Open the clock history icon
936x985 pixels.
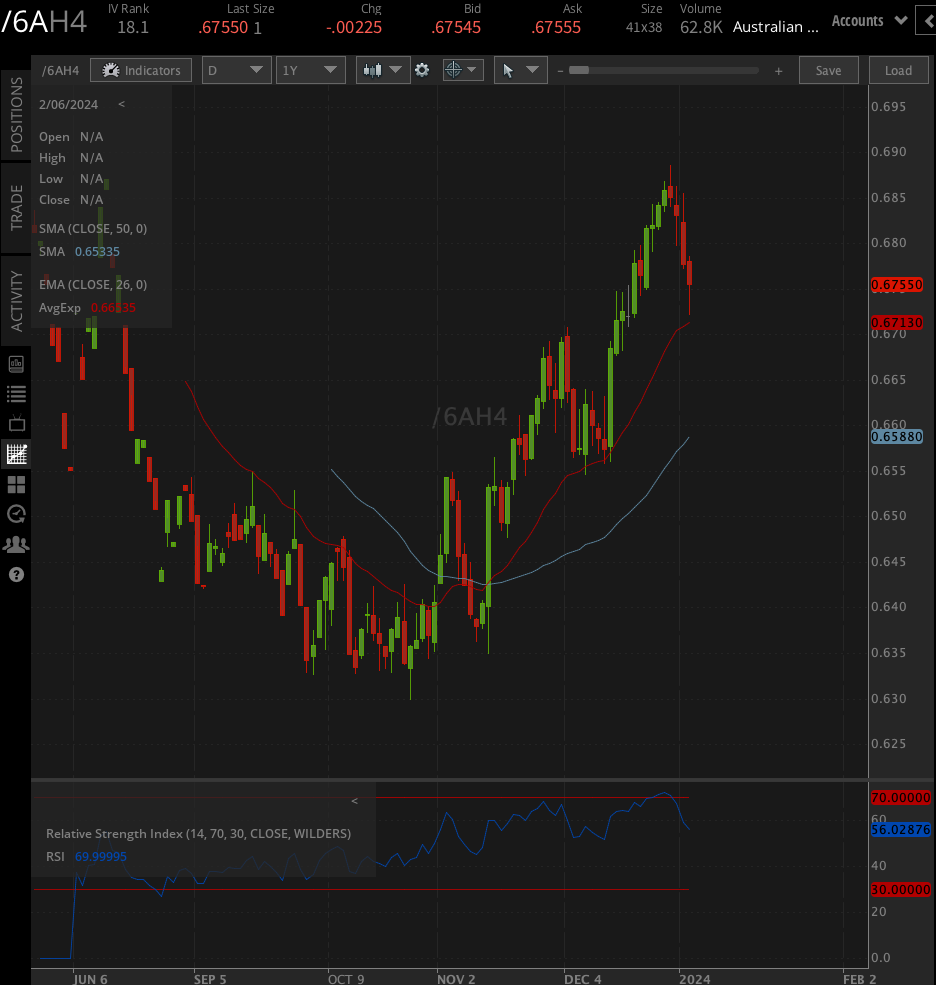pyautogui.click(x=16, y=514)
